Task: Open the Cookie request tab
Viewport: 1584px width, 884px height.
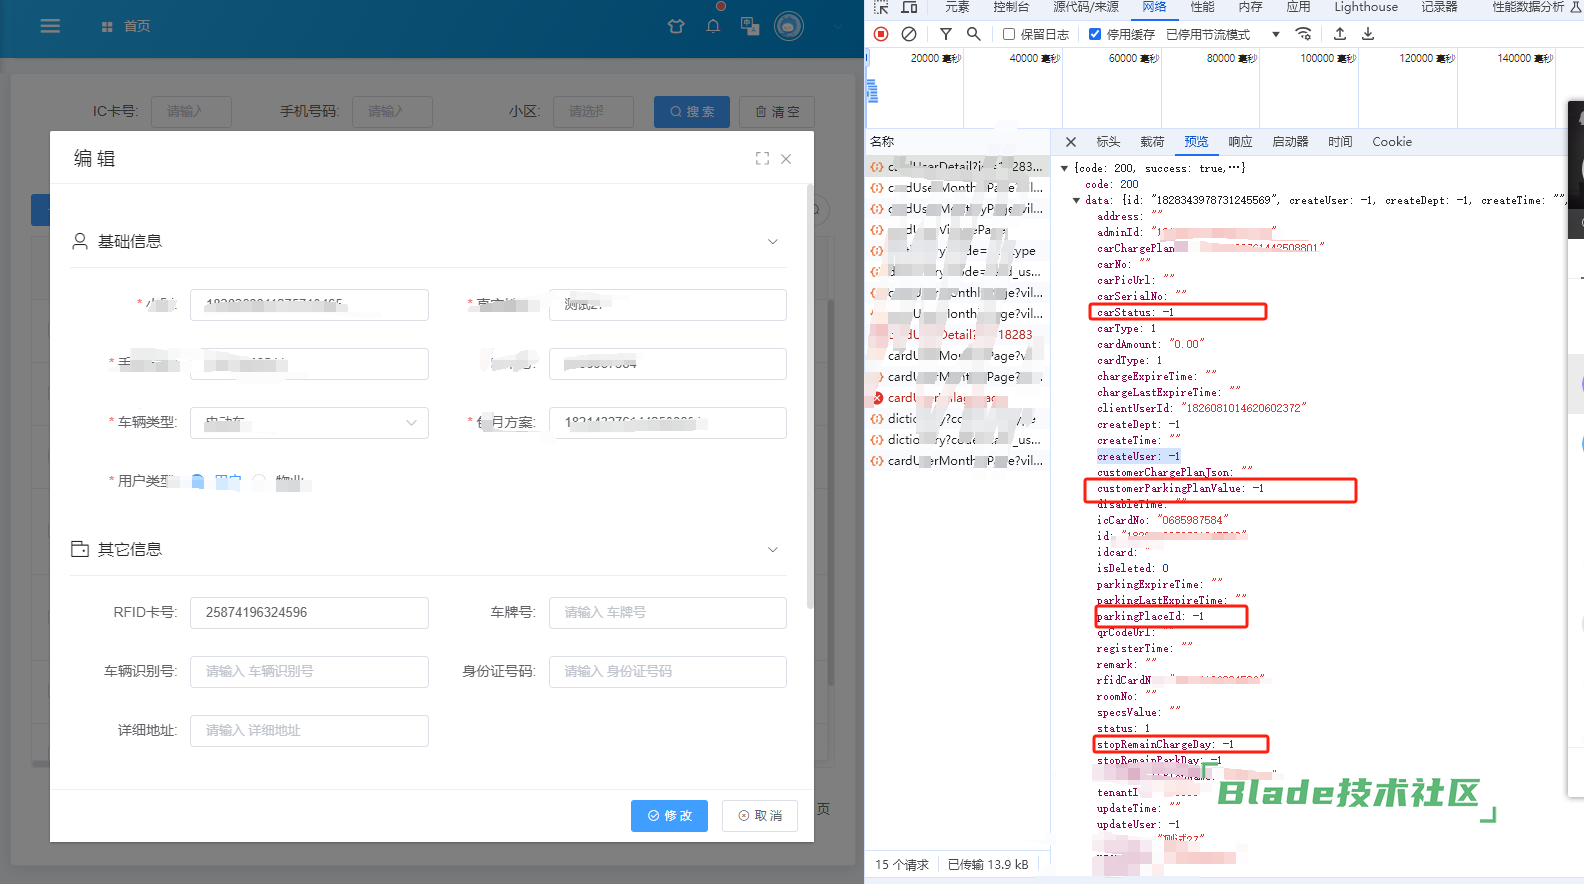Action: (1392, 142)
